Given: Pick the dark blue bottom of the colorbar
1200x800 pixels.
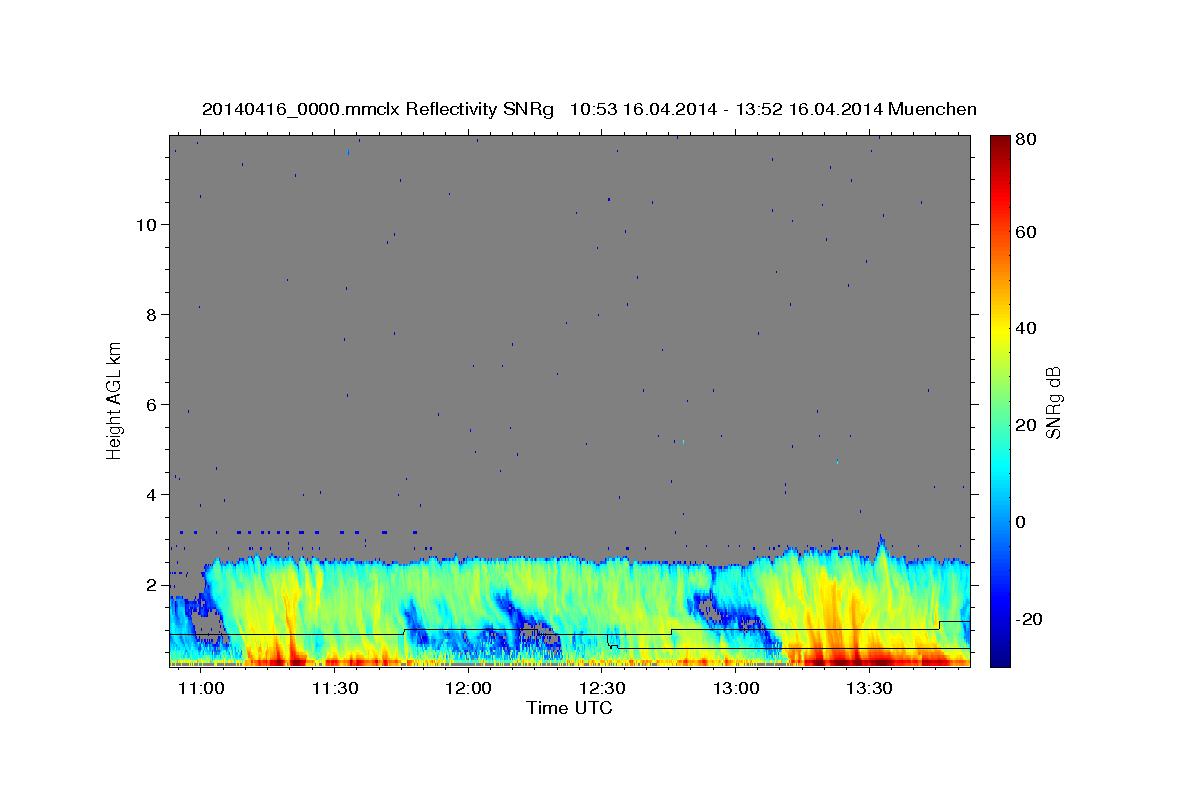Looking at the screenshot, I should (x=999, y=655).
